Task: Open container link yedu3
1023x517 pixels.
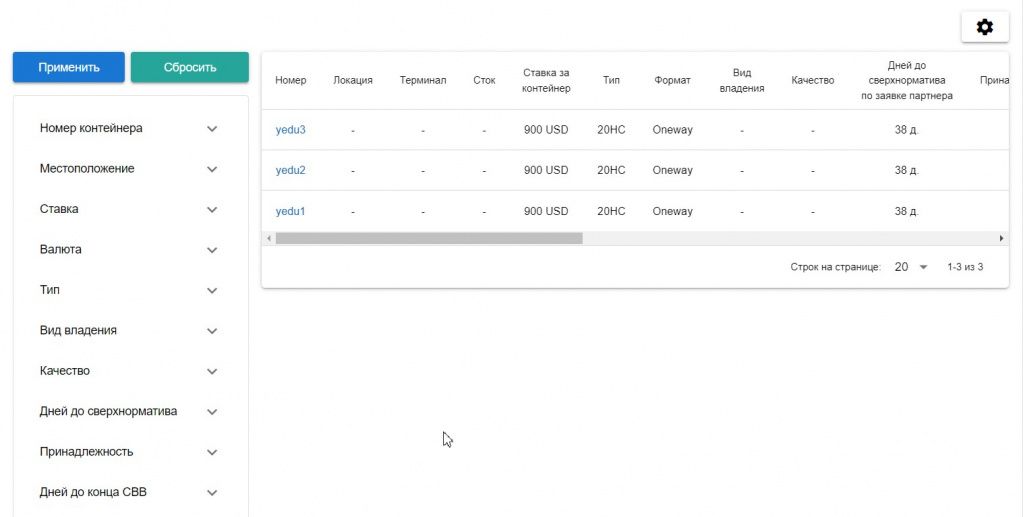Action: coord(290,130)
